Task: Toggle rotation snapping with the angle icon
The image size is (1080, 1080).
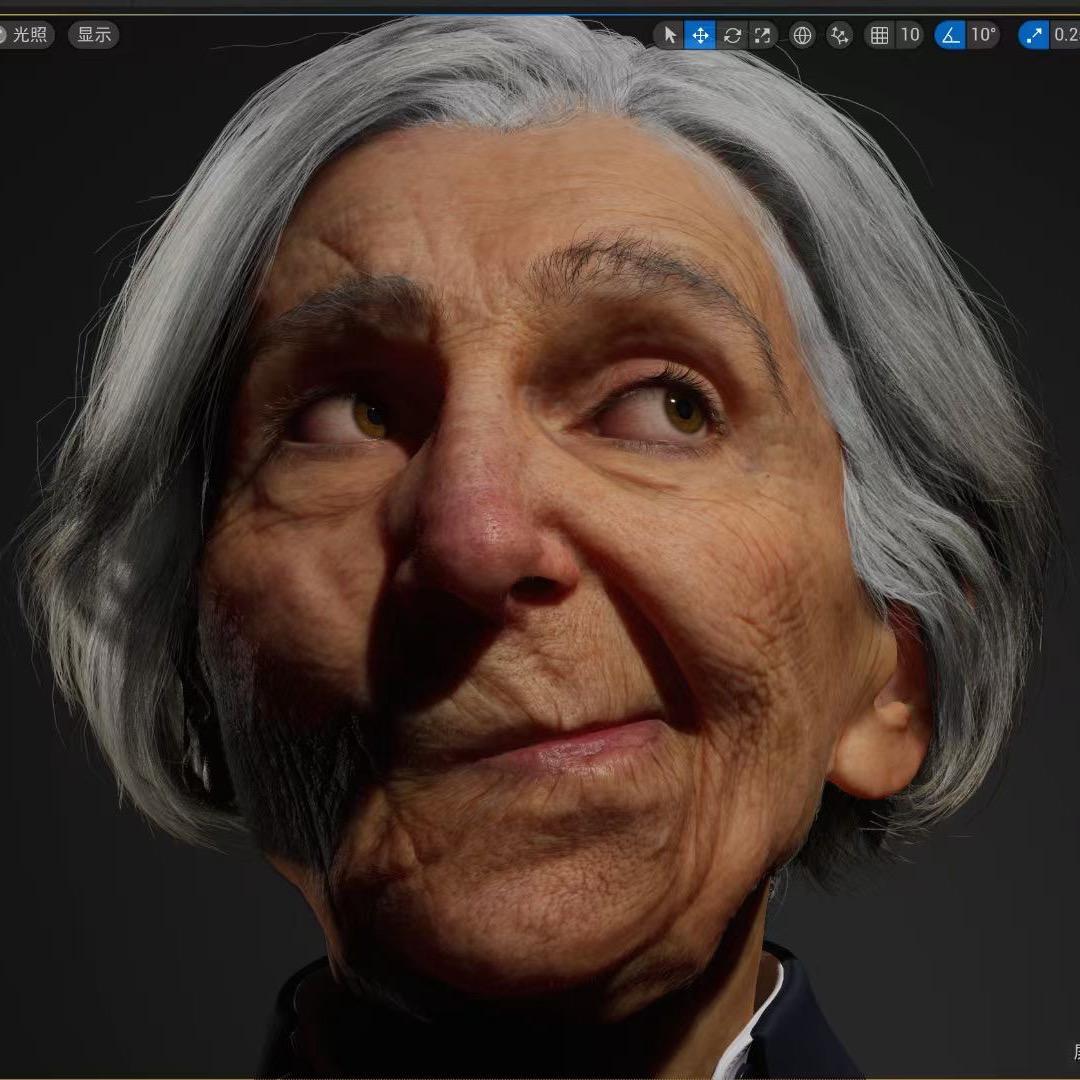Action: click(950, 36)
